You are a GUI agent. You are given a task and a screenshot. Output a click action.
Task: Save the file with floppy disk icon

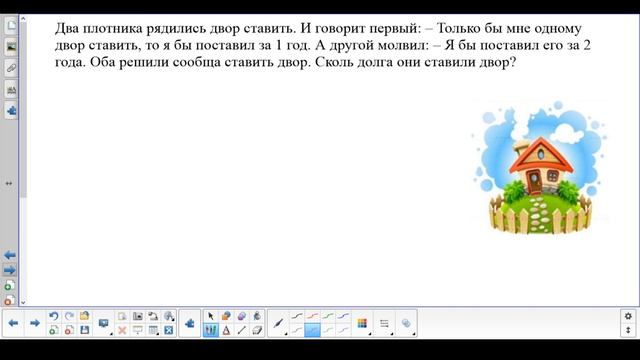coord(84,330)
